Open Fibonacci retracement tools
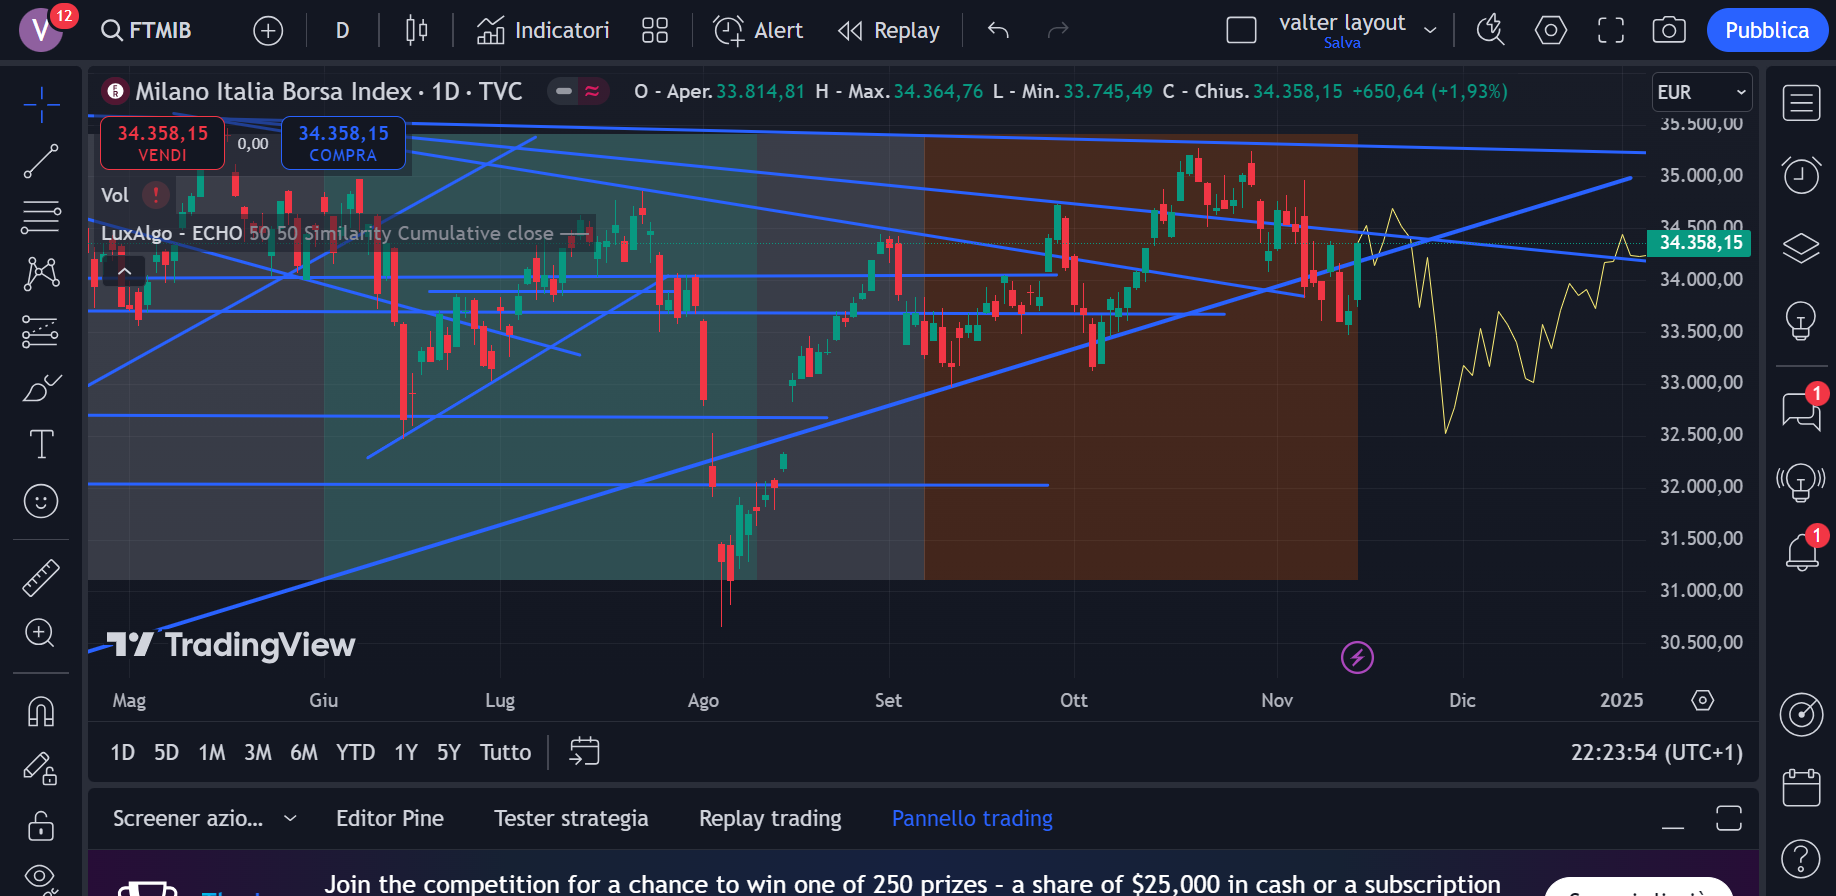 click(41, 216)
